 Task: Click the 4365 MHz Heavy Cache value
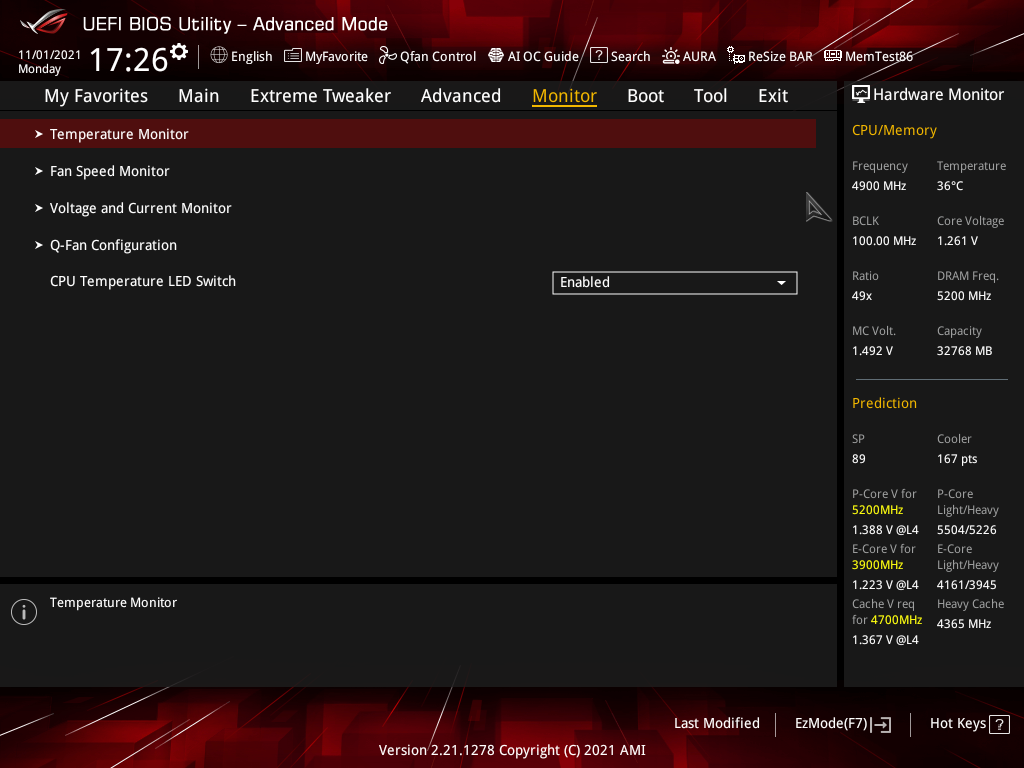963,624
